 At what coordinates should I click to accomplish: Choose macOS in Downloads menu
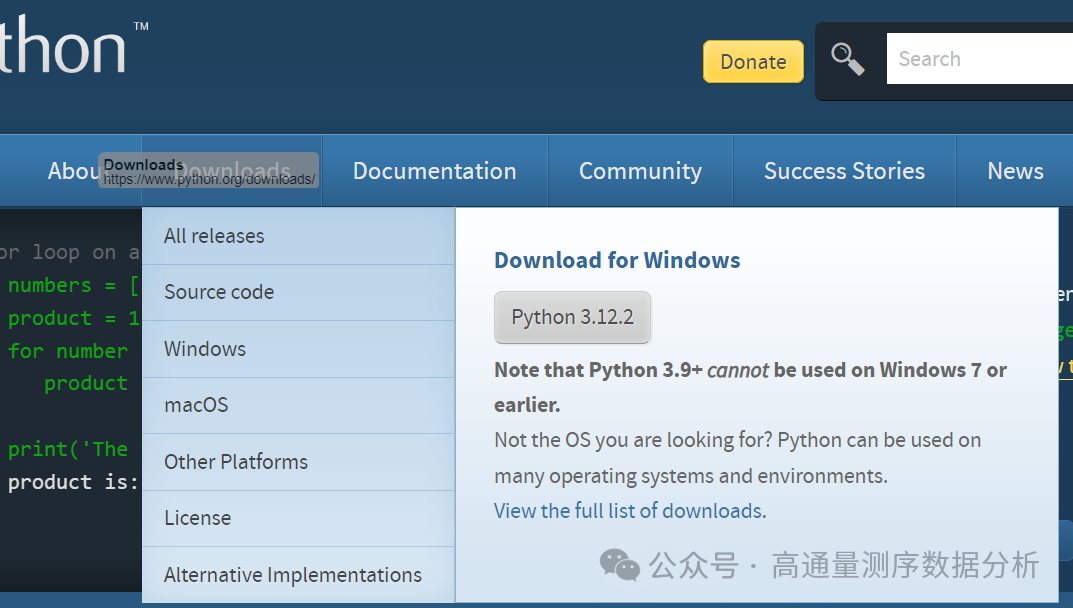tap(298, 405)
